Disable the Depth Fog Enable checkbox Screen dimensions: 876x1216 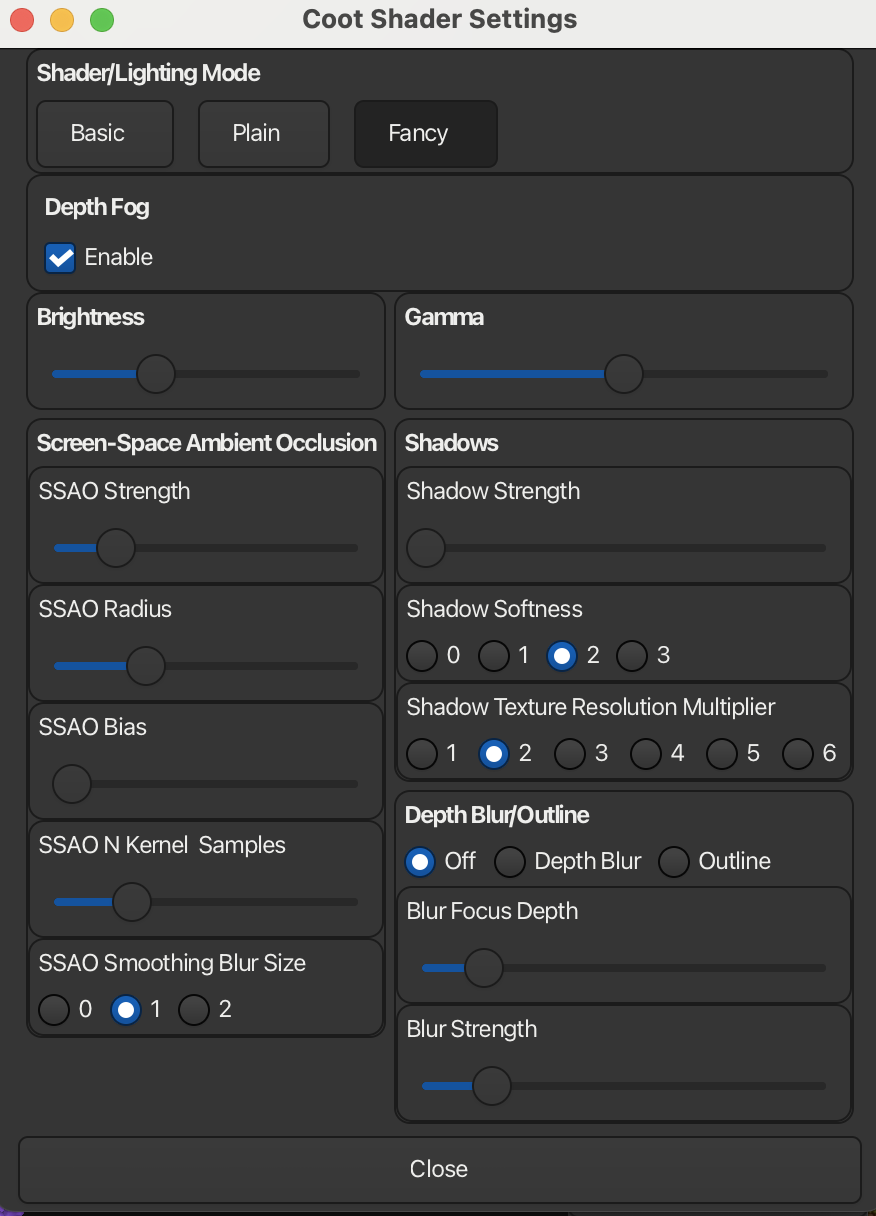tap(61, 258)
